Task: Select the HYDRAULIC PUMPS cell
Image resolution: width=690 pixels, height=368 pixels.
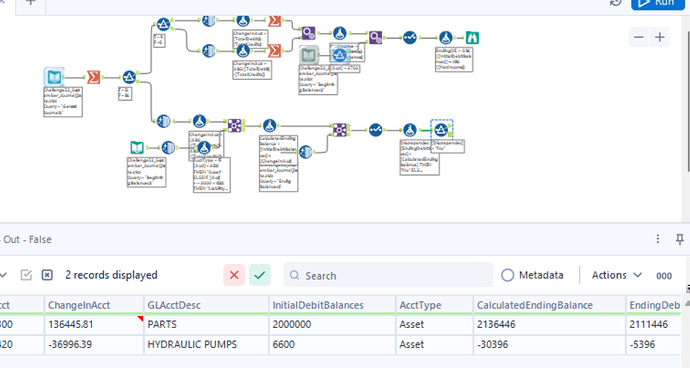Action: (206, 344)
